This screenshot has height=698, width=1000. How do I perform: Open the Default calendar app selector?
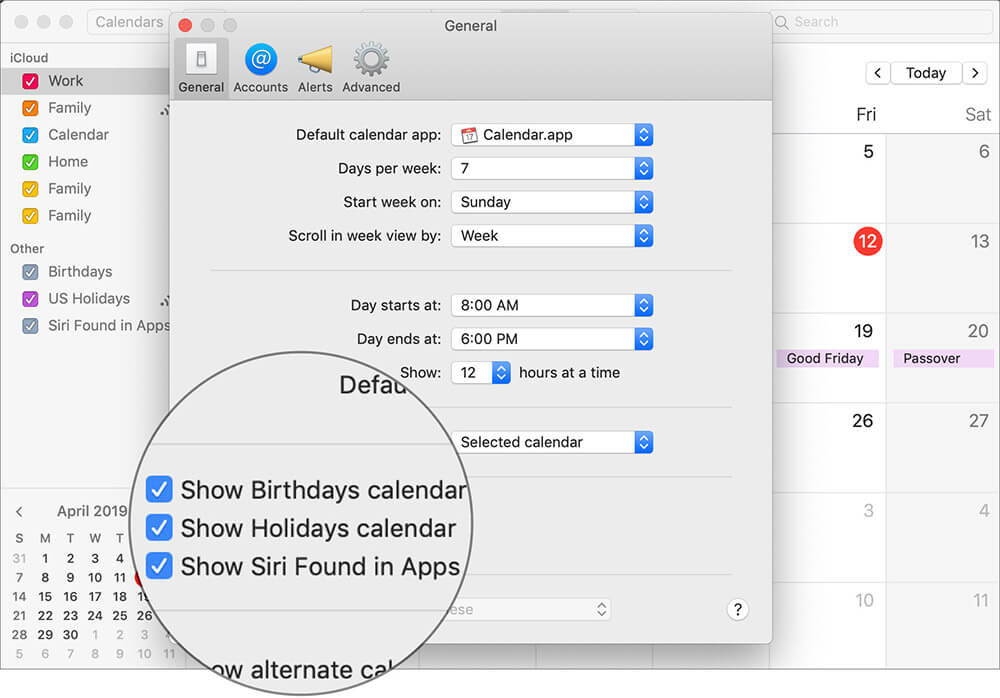click(x=643, y=134)
